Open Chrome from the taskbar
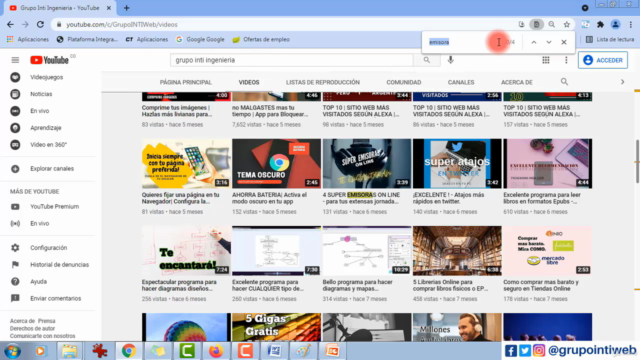The image size is (640, 360). (x=129, y=351)
